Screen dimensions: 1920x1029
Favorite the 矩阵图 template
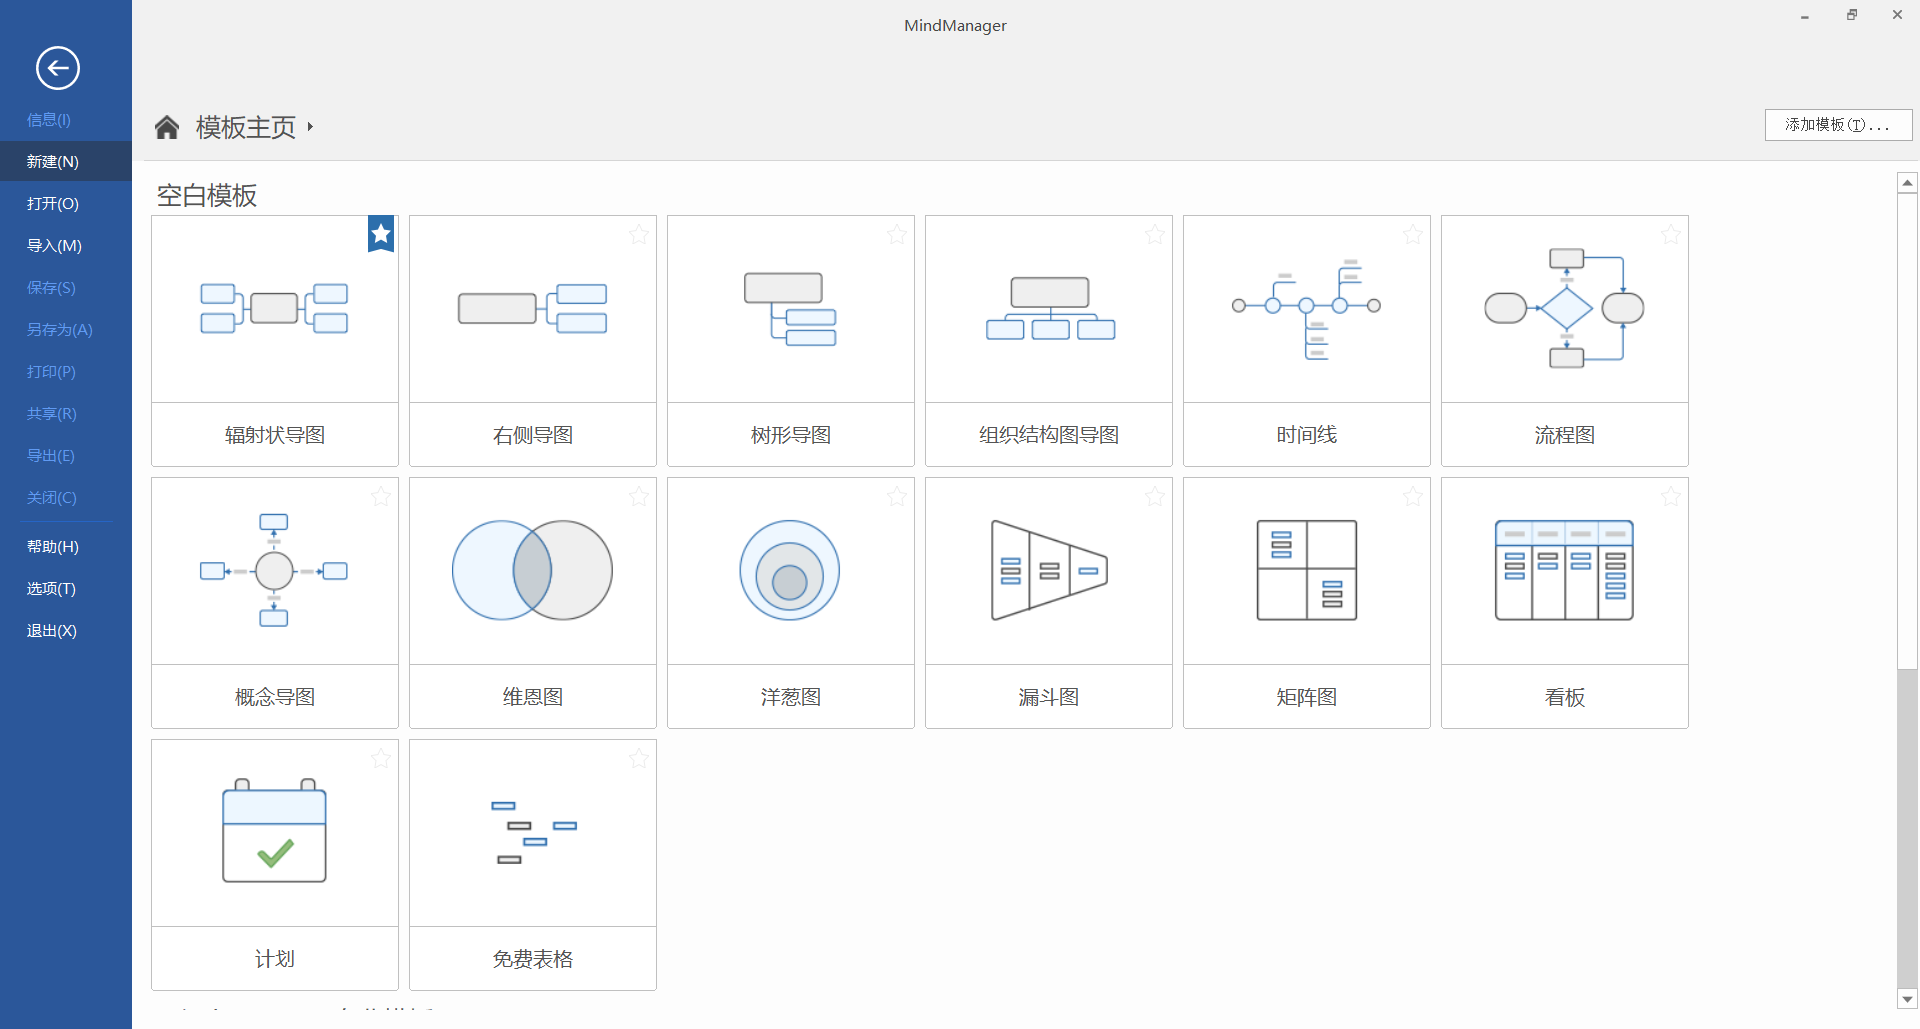click(x=1412, y=496)
